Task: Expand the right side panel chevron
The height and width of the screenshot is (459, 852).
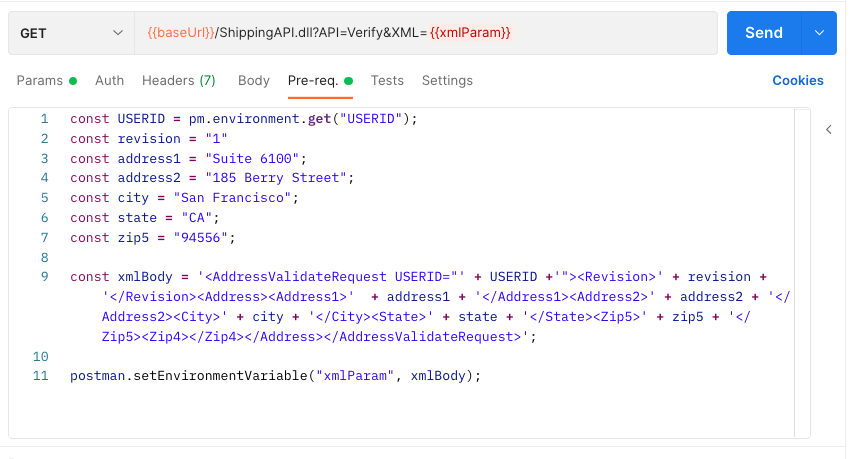Action: click(x=828, y=129)
